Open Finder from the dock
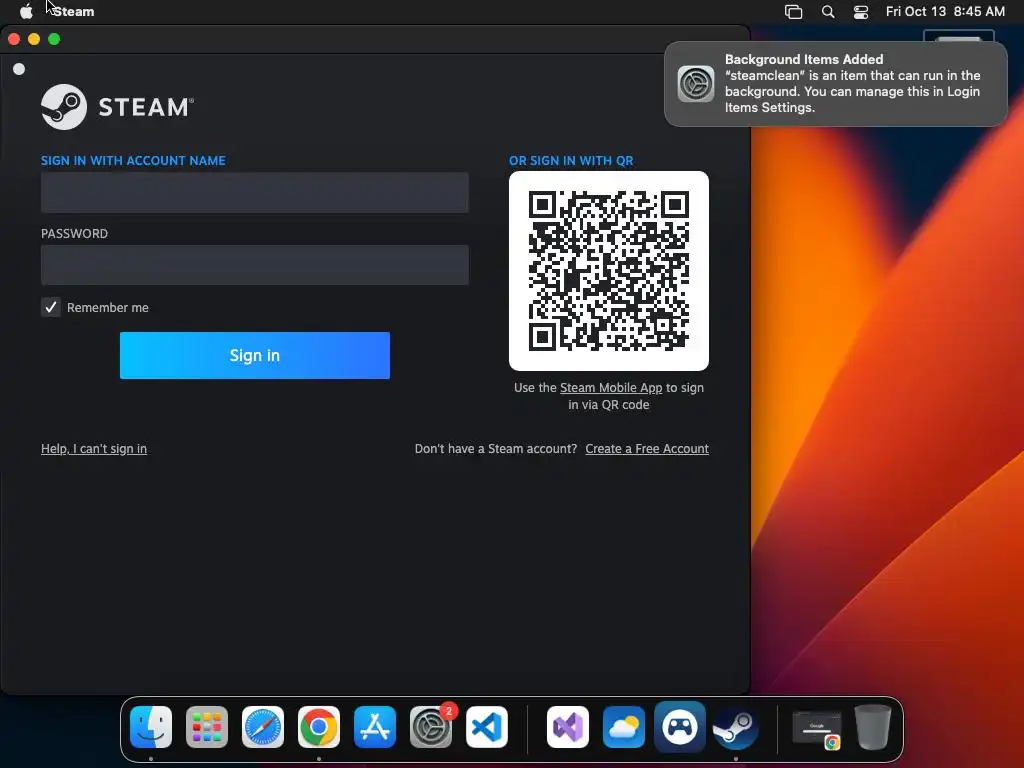The image size is (1024, 768). (151, 727)
